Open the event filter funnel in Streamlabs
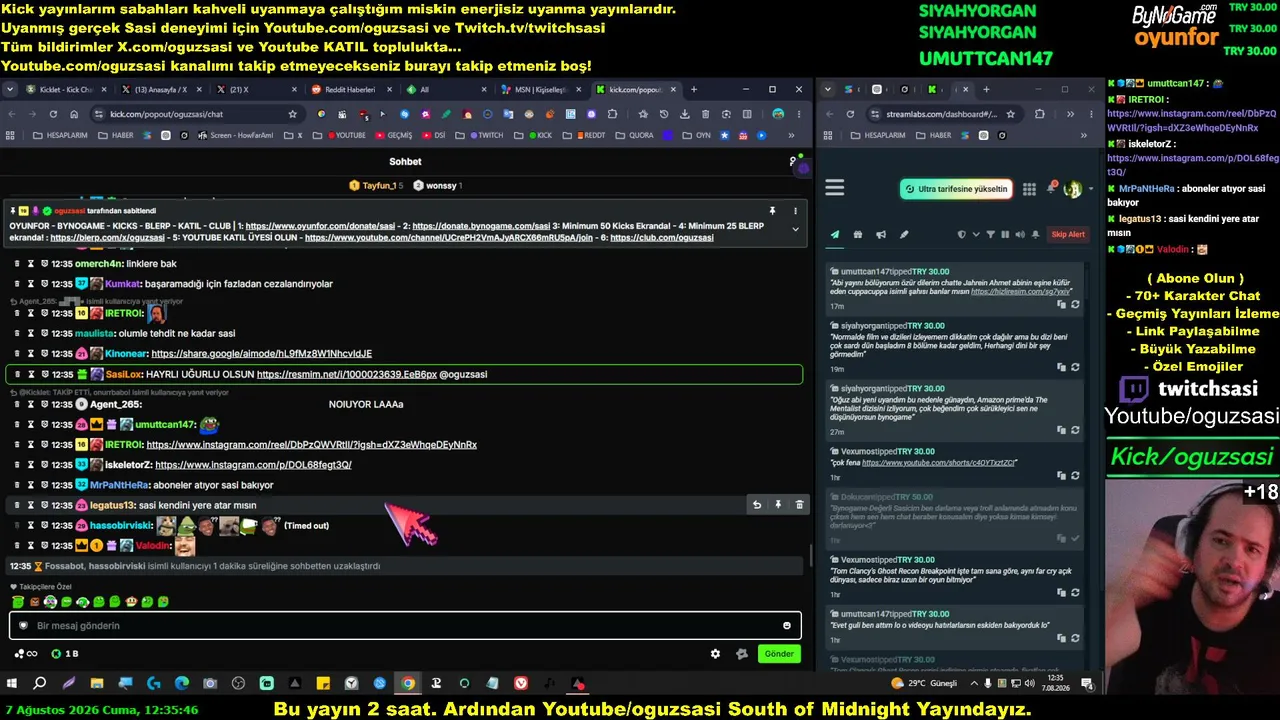The height and width of the screenshot is (720, 1280). 991,235
